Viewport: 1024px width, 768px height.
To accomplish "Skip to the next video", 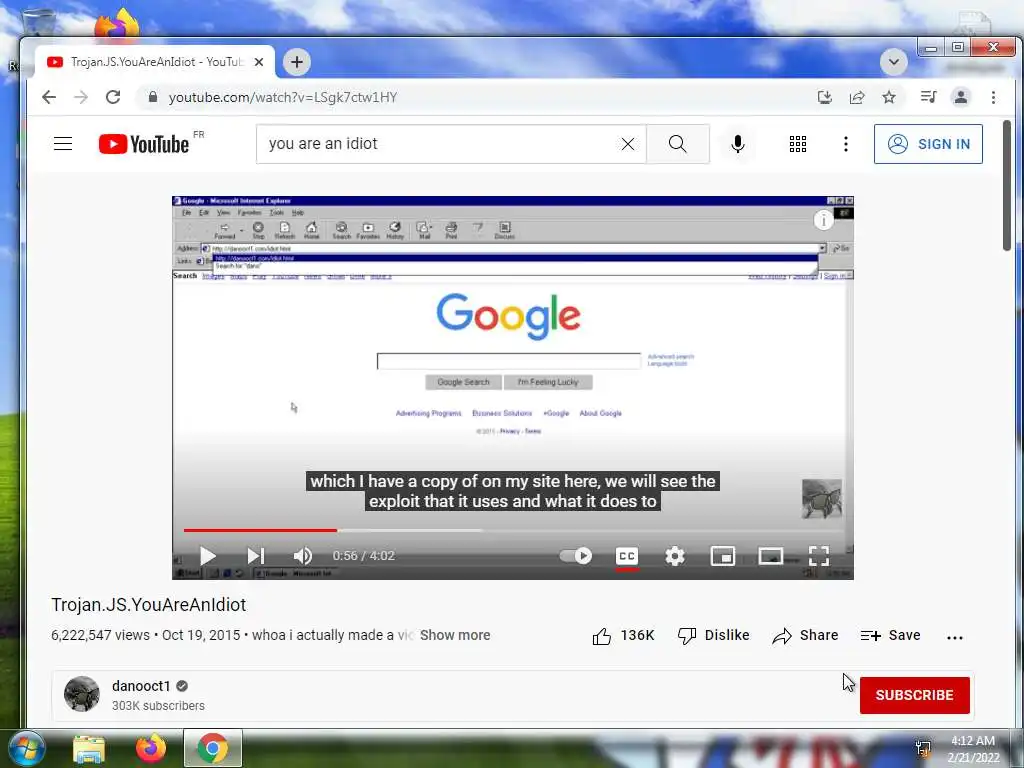I will pos(255,556).
